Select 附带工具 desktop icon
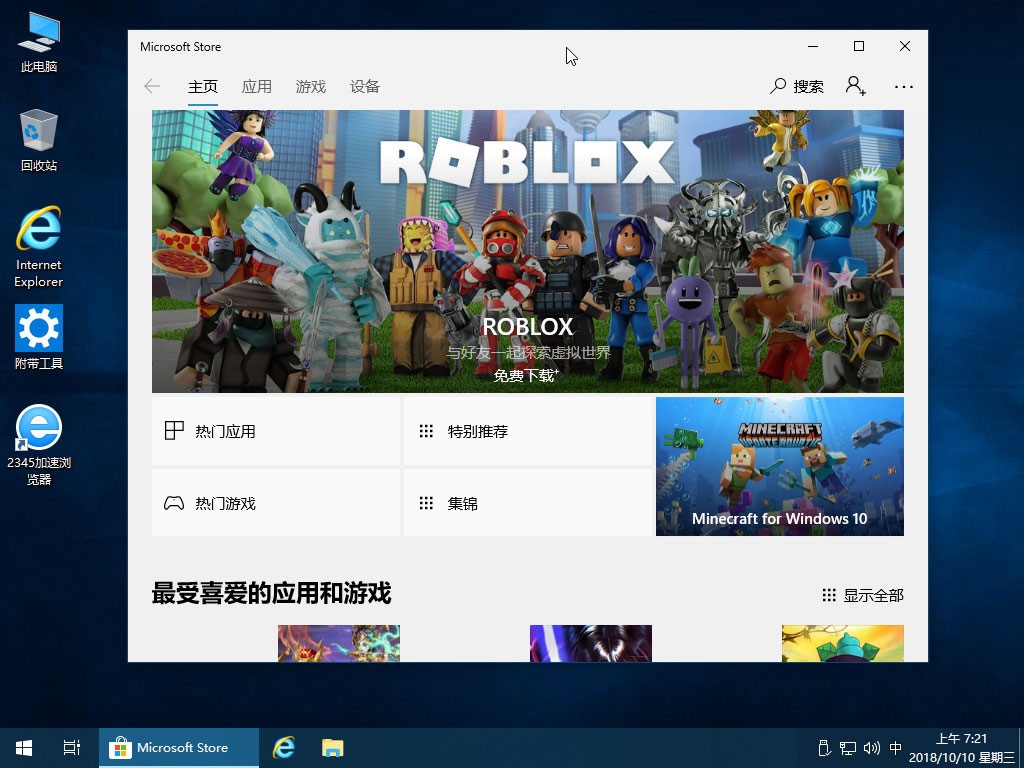The height and width of the screenshot is (768, 1024). coord(39,337)
